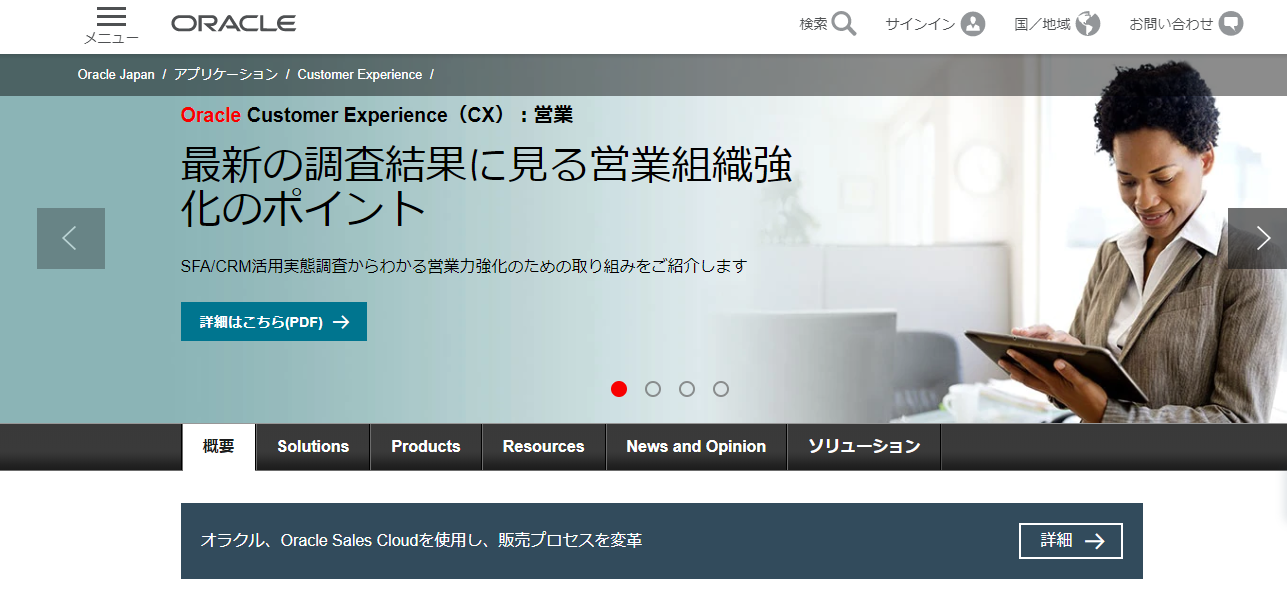Click the 国/地域 globe icon

click(1088, 24)
